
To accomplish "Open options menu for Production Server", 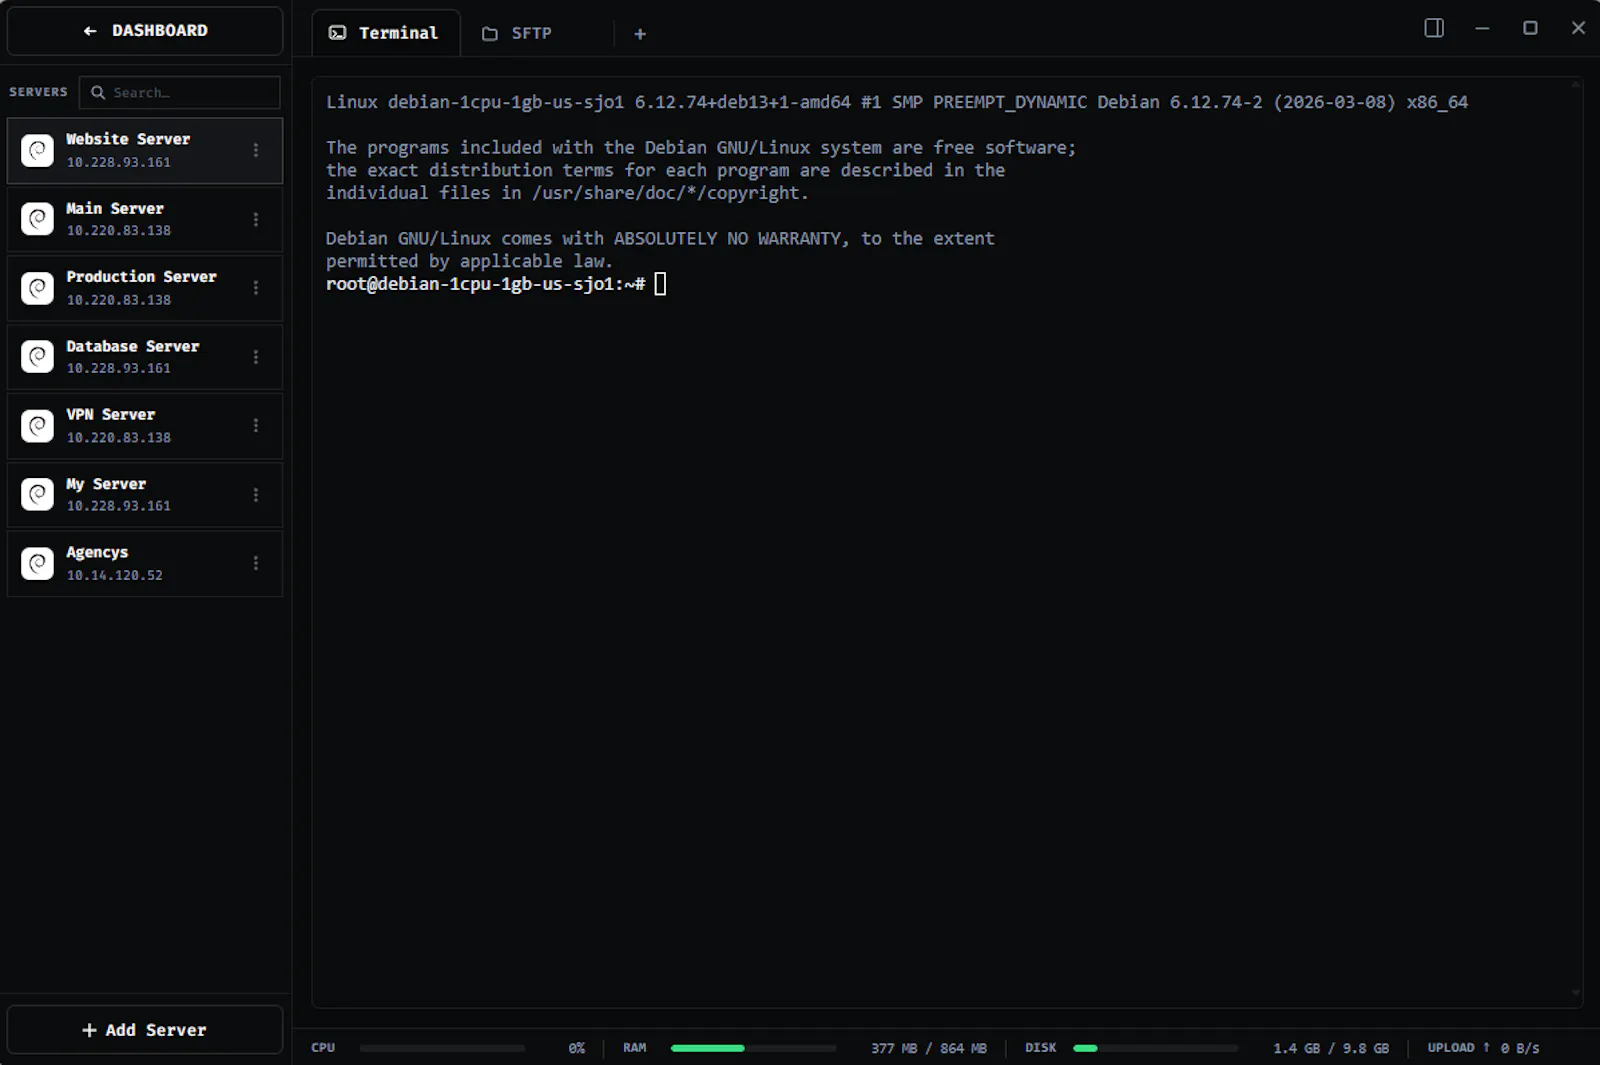I will click(x=256, y=288).
